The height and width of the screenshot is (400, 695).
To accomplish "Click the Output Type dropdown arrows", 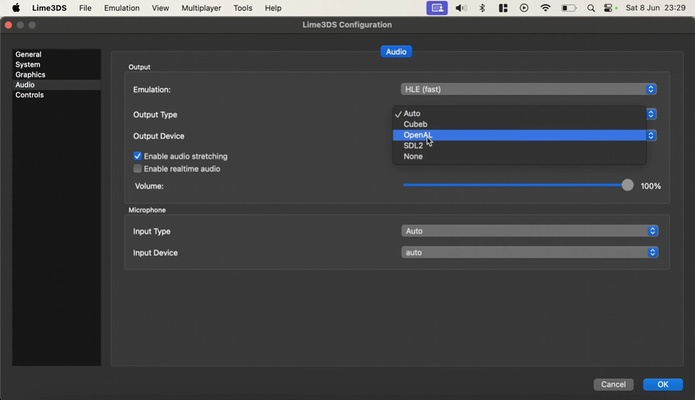I will 651,114.
